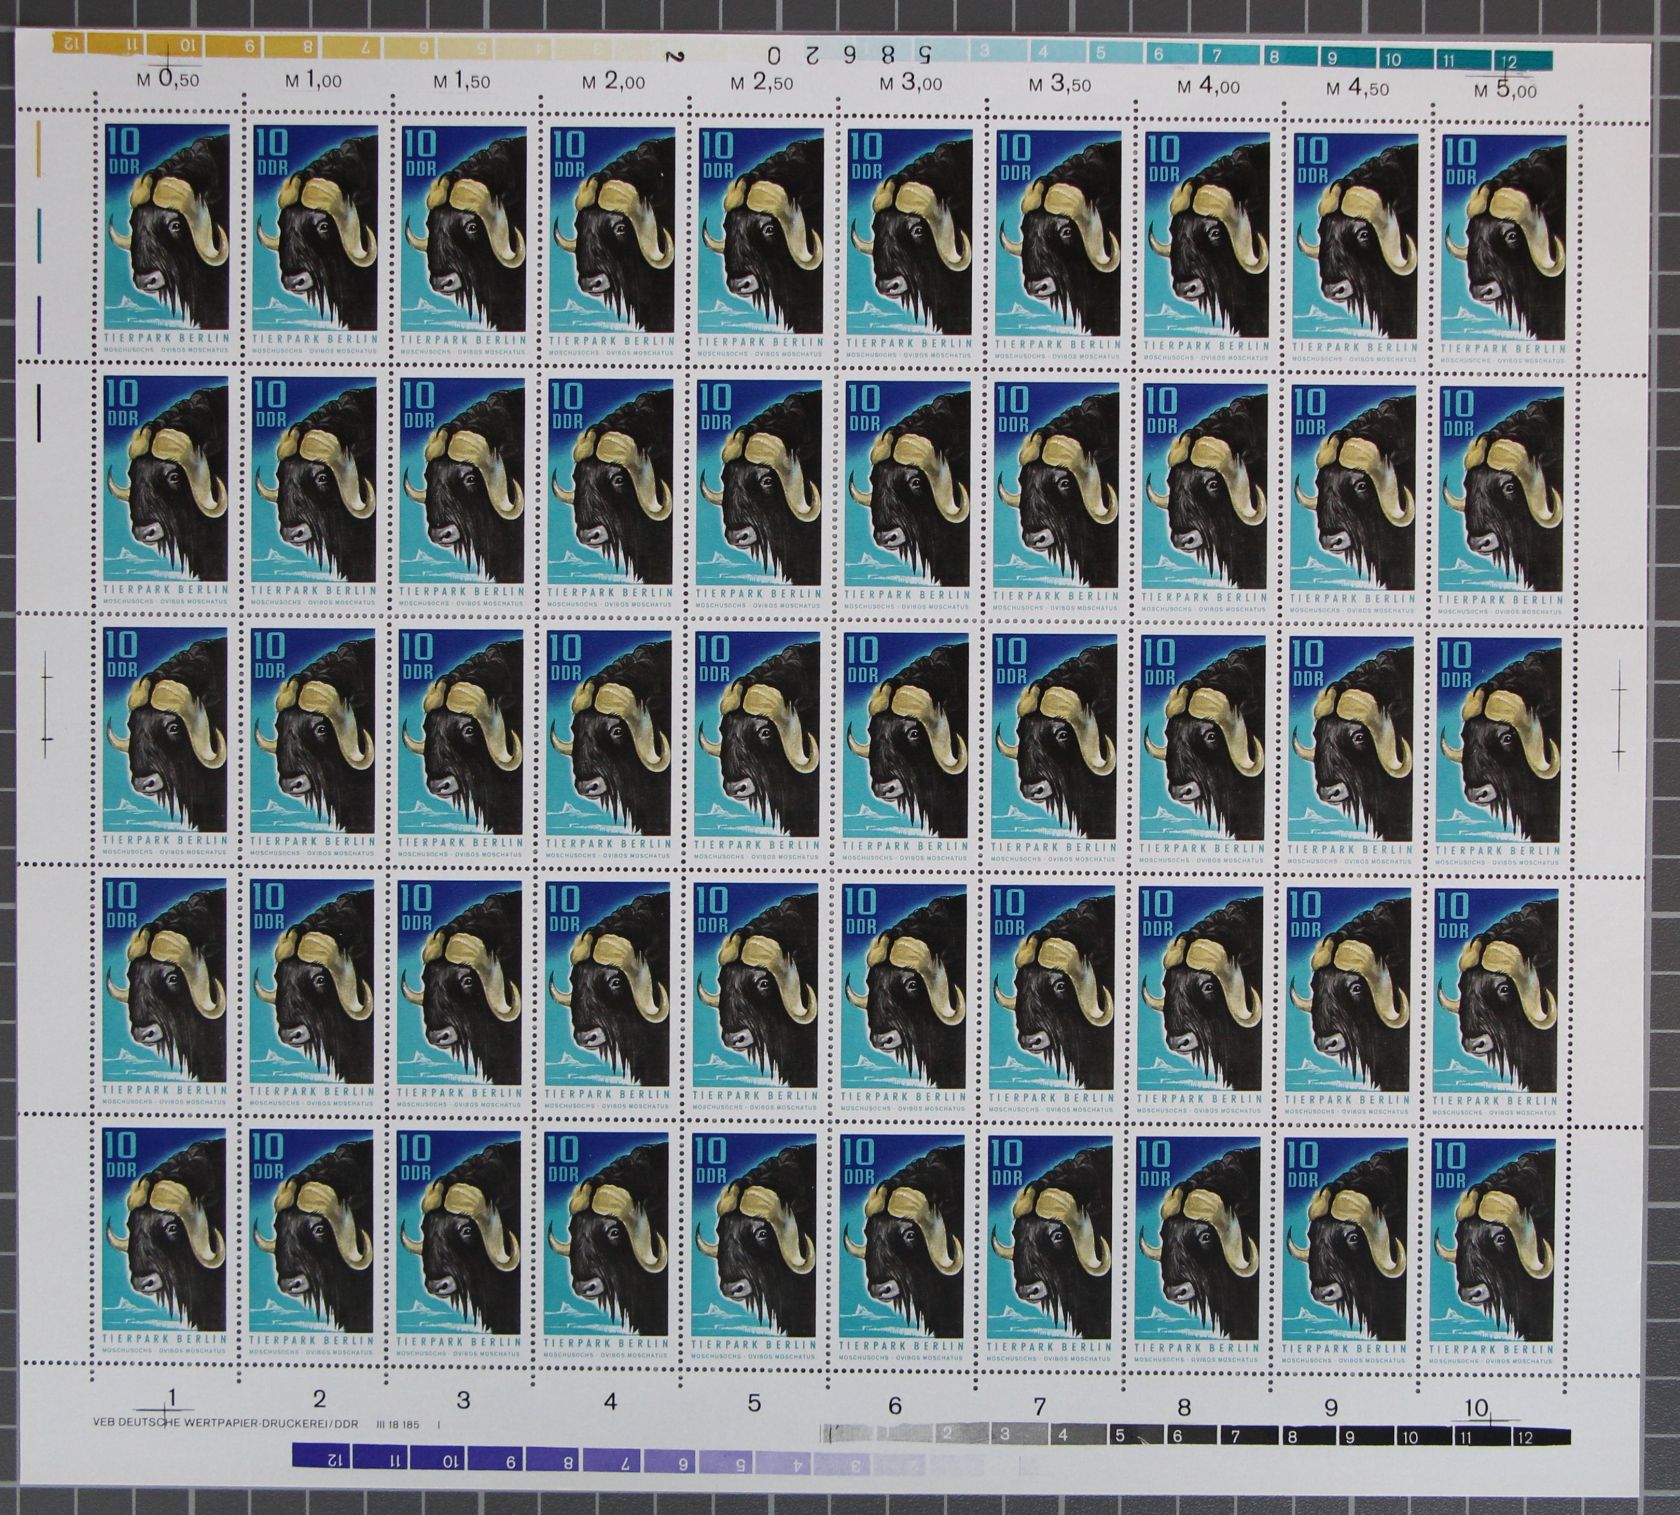Click the 'M 2,50' margin value
Image resolution: width=1680 pixels, height=1515 pixels.
[760, 83]
